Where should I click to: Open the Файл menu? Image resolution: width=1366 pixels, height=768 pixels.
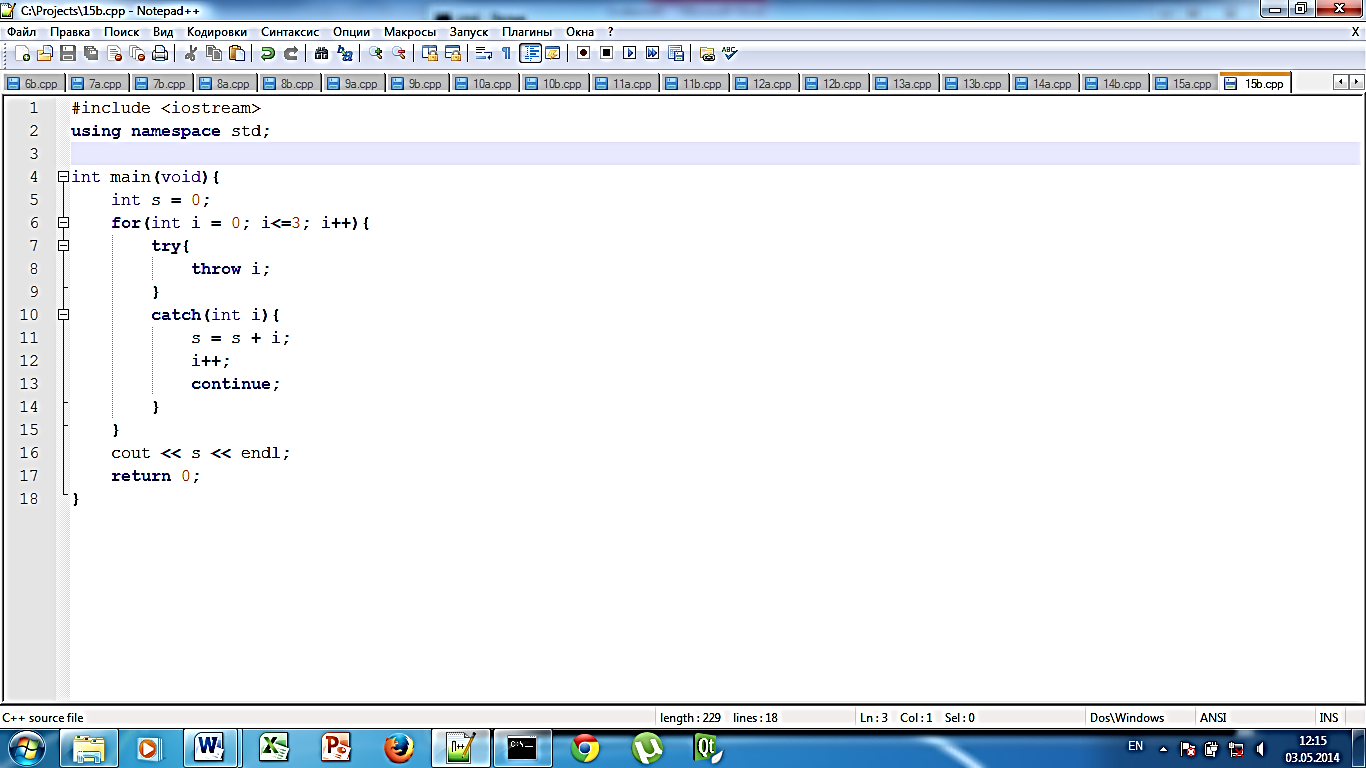tap(21, 32)
